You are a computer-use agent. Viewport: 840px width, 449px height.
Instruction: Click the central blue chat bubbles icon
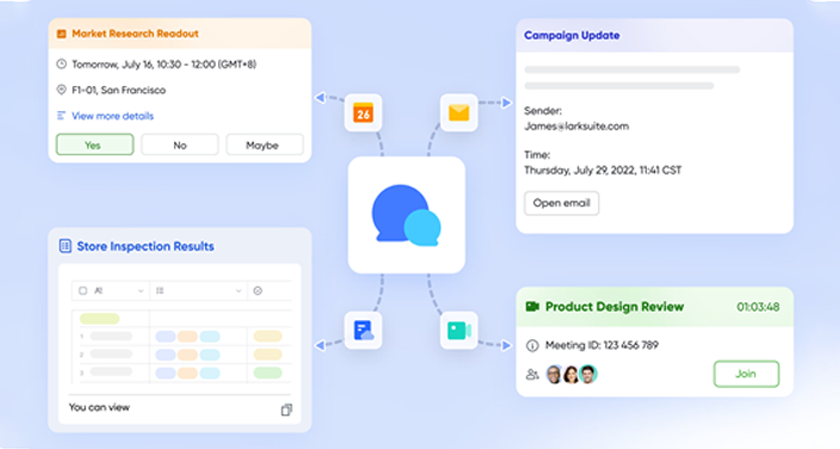406,215
